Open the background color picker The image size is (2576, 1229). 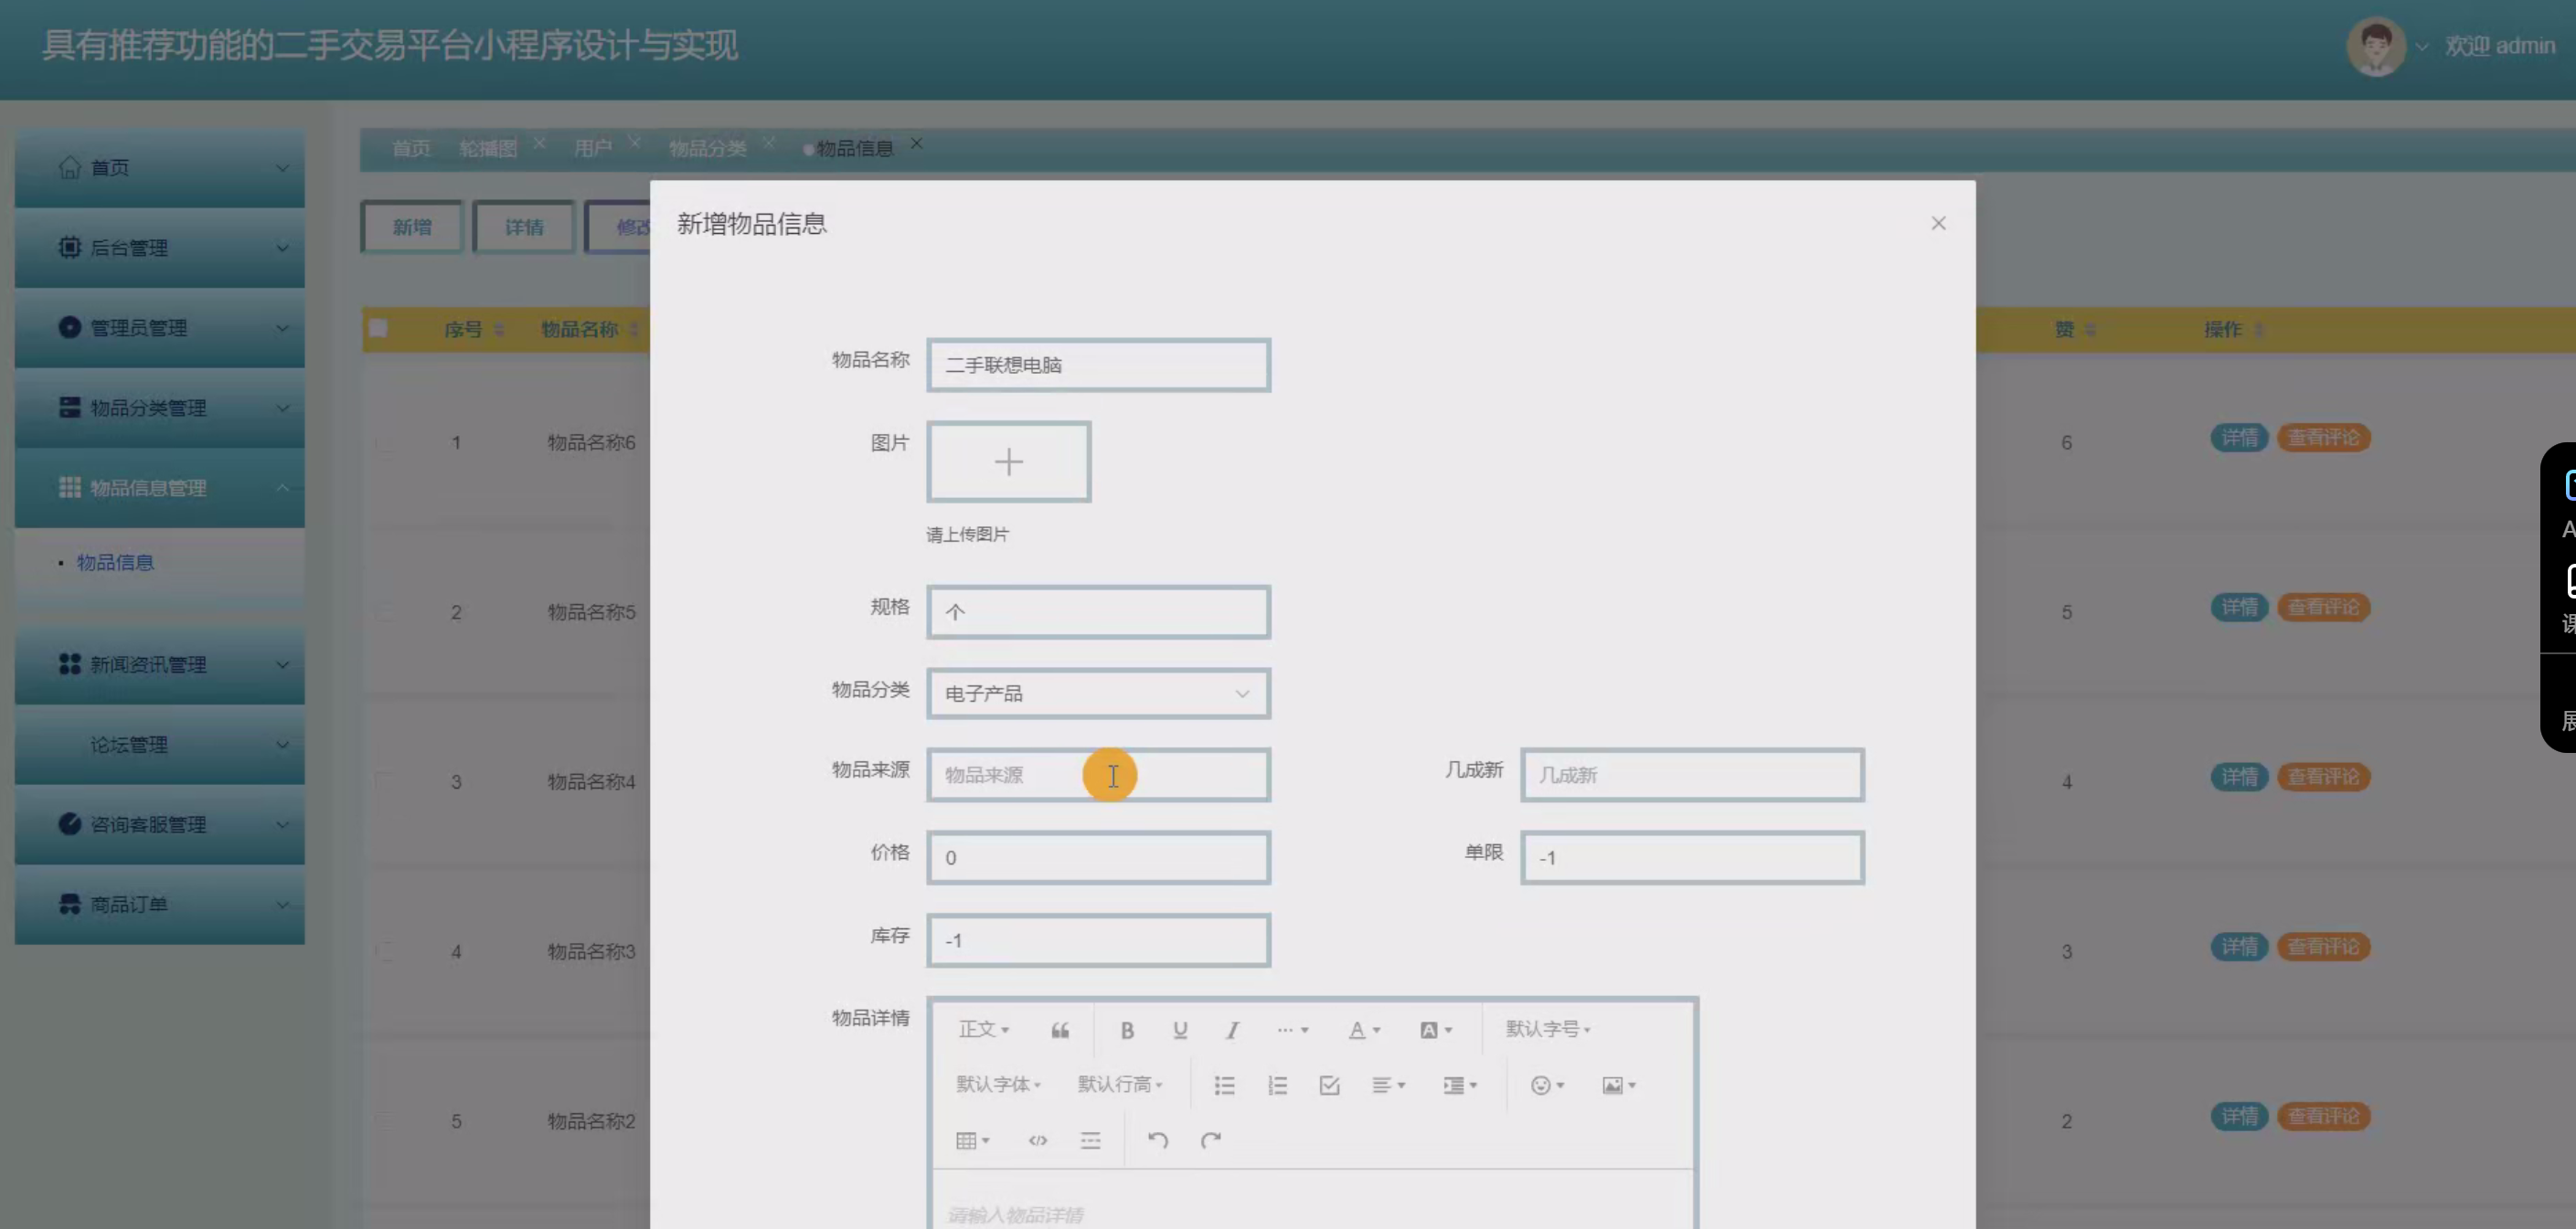(x=1436, y=1030)
